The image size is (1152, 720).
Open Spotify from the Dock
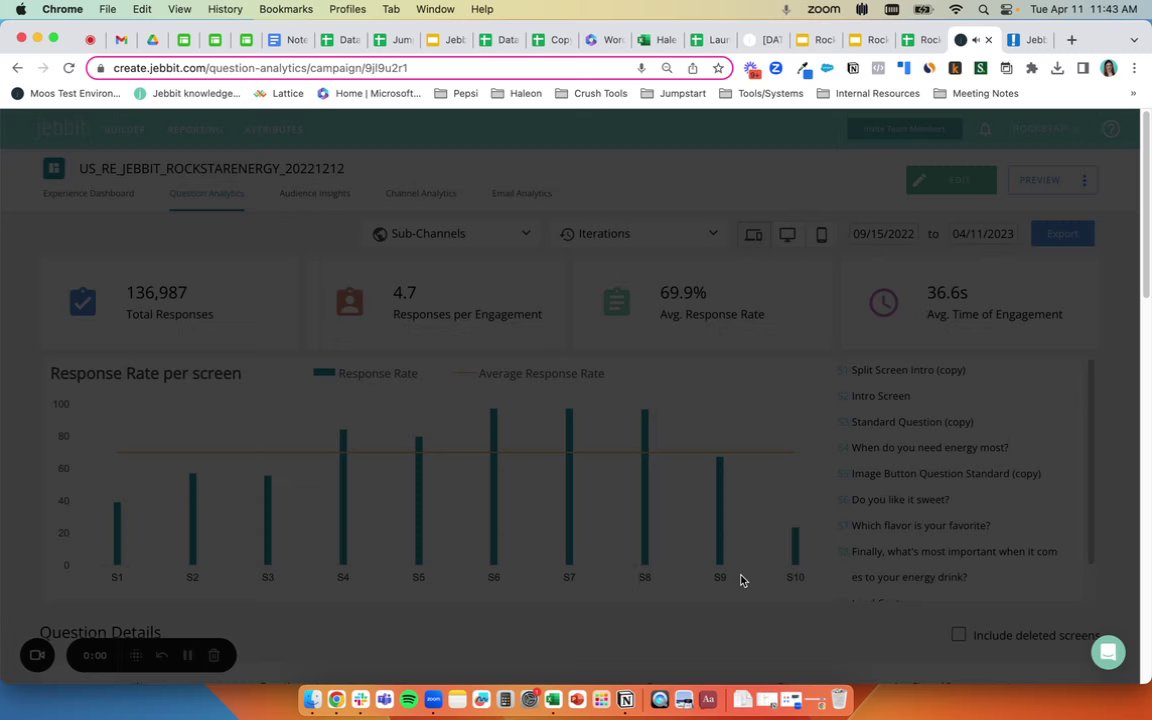tap(408, 699)
